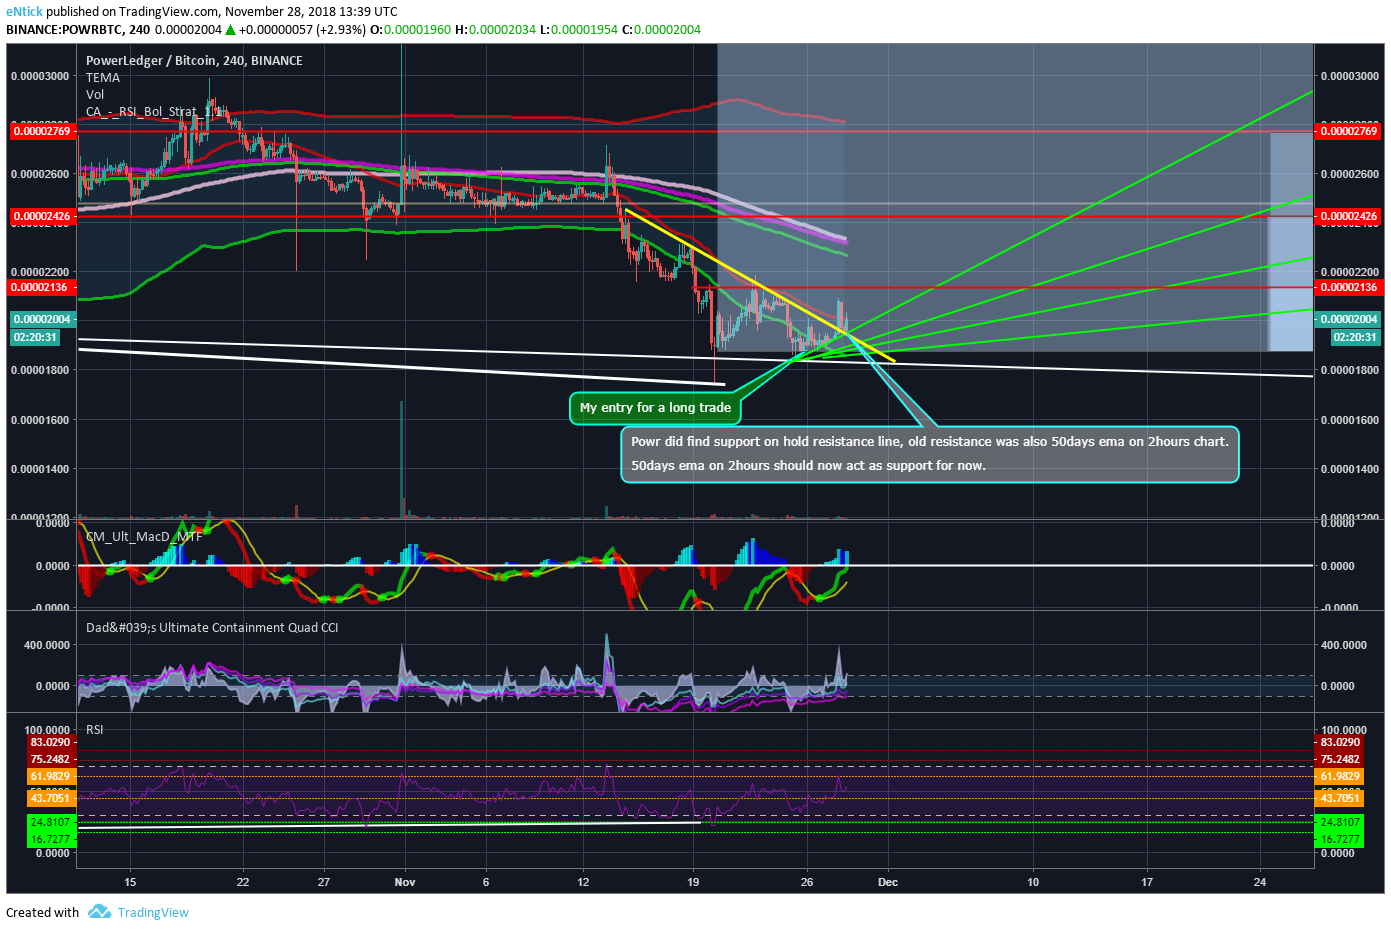
Task: Click the 02:20:31 countdown on the left axis
Action: pos(35,338)
